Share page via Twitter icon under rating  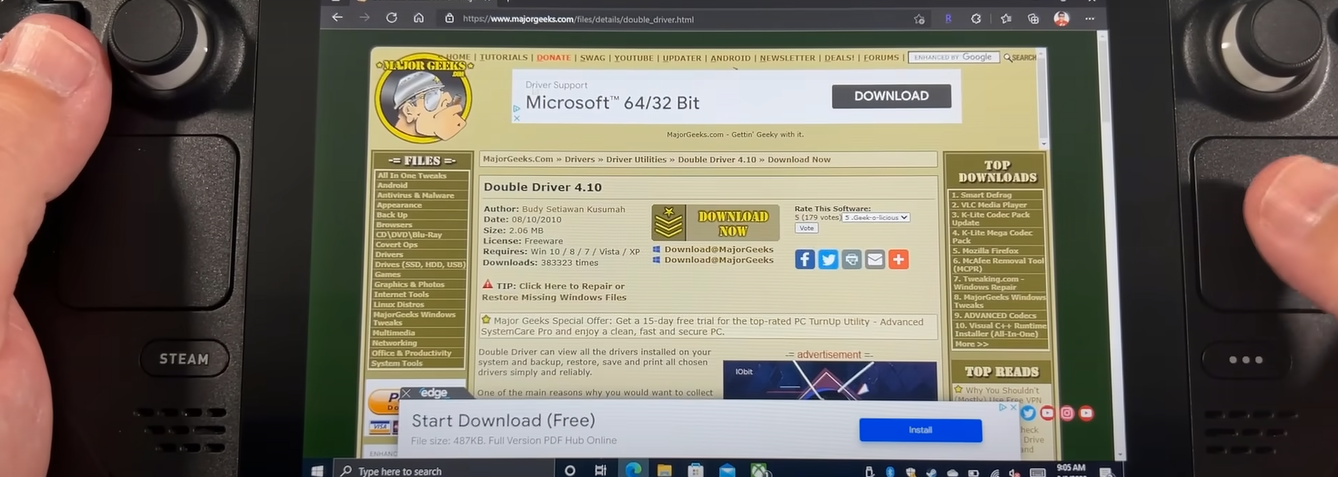click(x=828, y=259)
